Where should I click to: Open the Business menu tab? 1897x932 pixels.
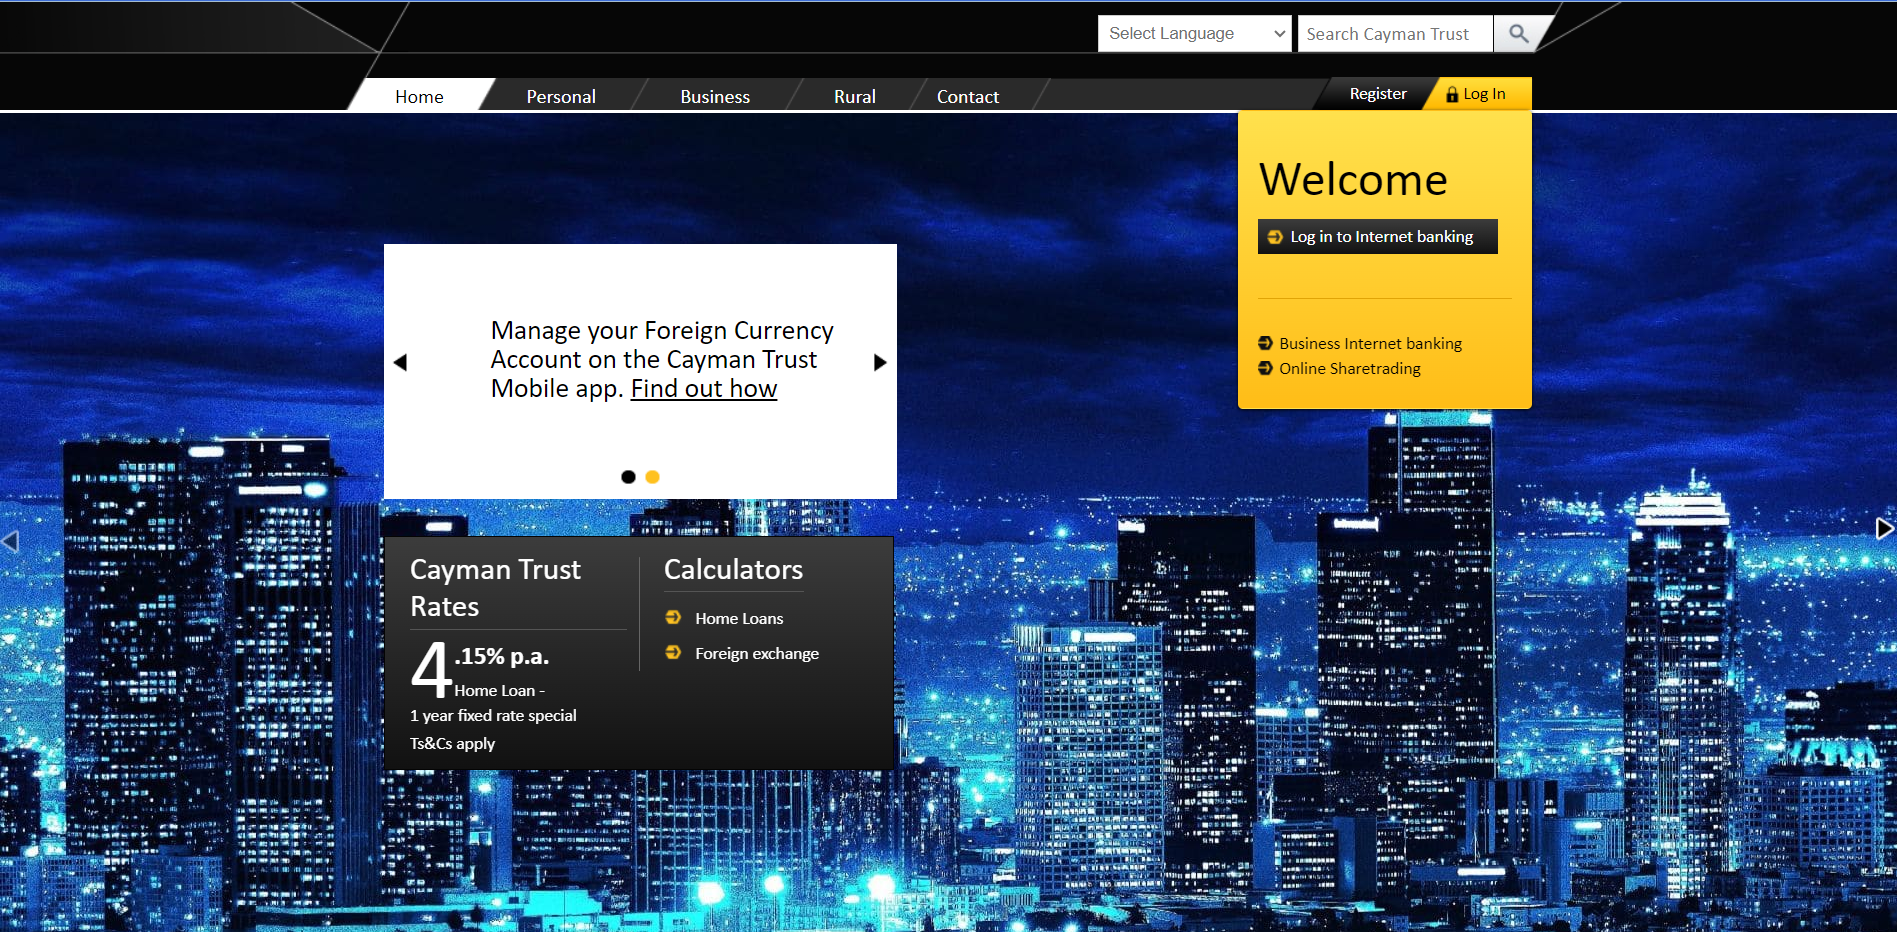[x=715, y=96]
